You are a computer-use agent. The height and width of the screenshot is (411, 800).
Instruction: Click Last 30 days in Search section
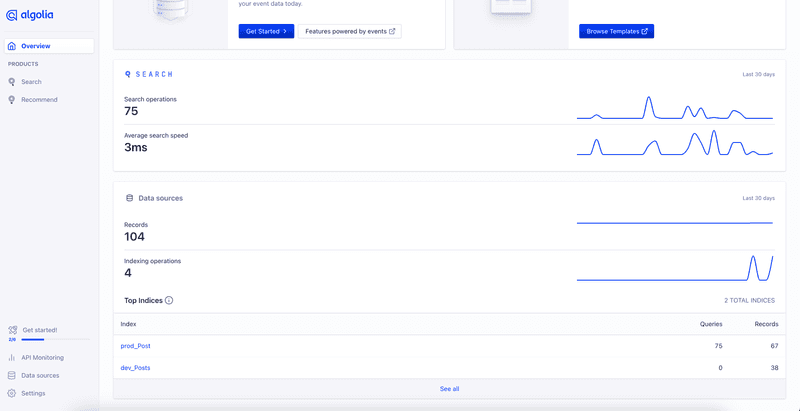point(759,74)
